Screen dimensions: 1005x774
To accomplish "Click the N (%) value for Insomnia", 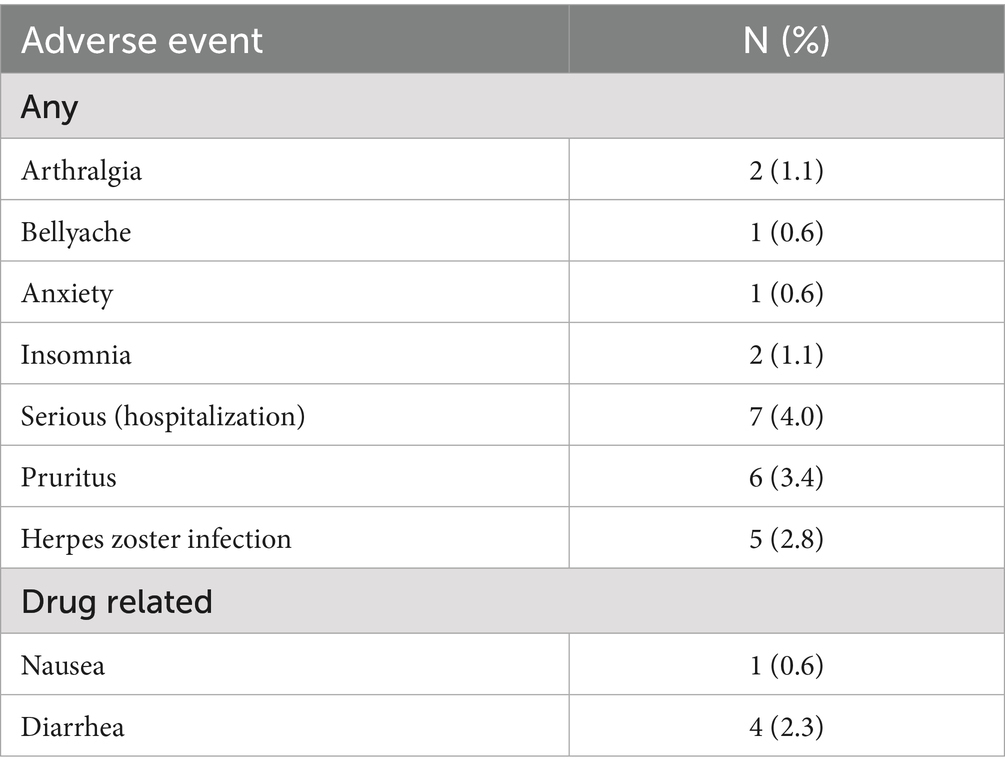I will tap(785, 354).
